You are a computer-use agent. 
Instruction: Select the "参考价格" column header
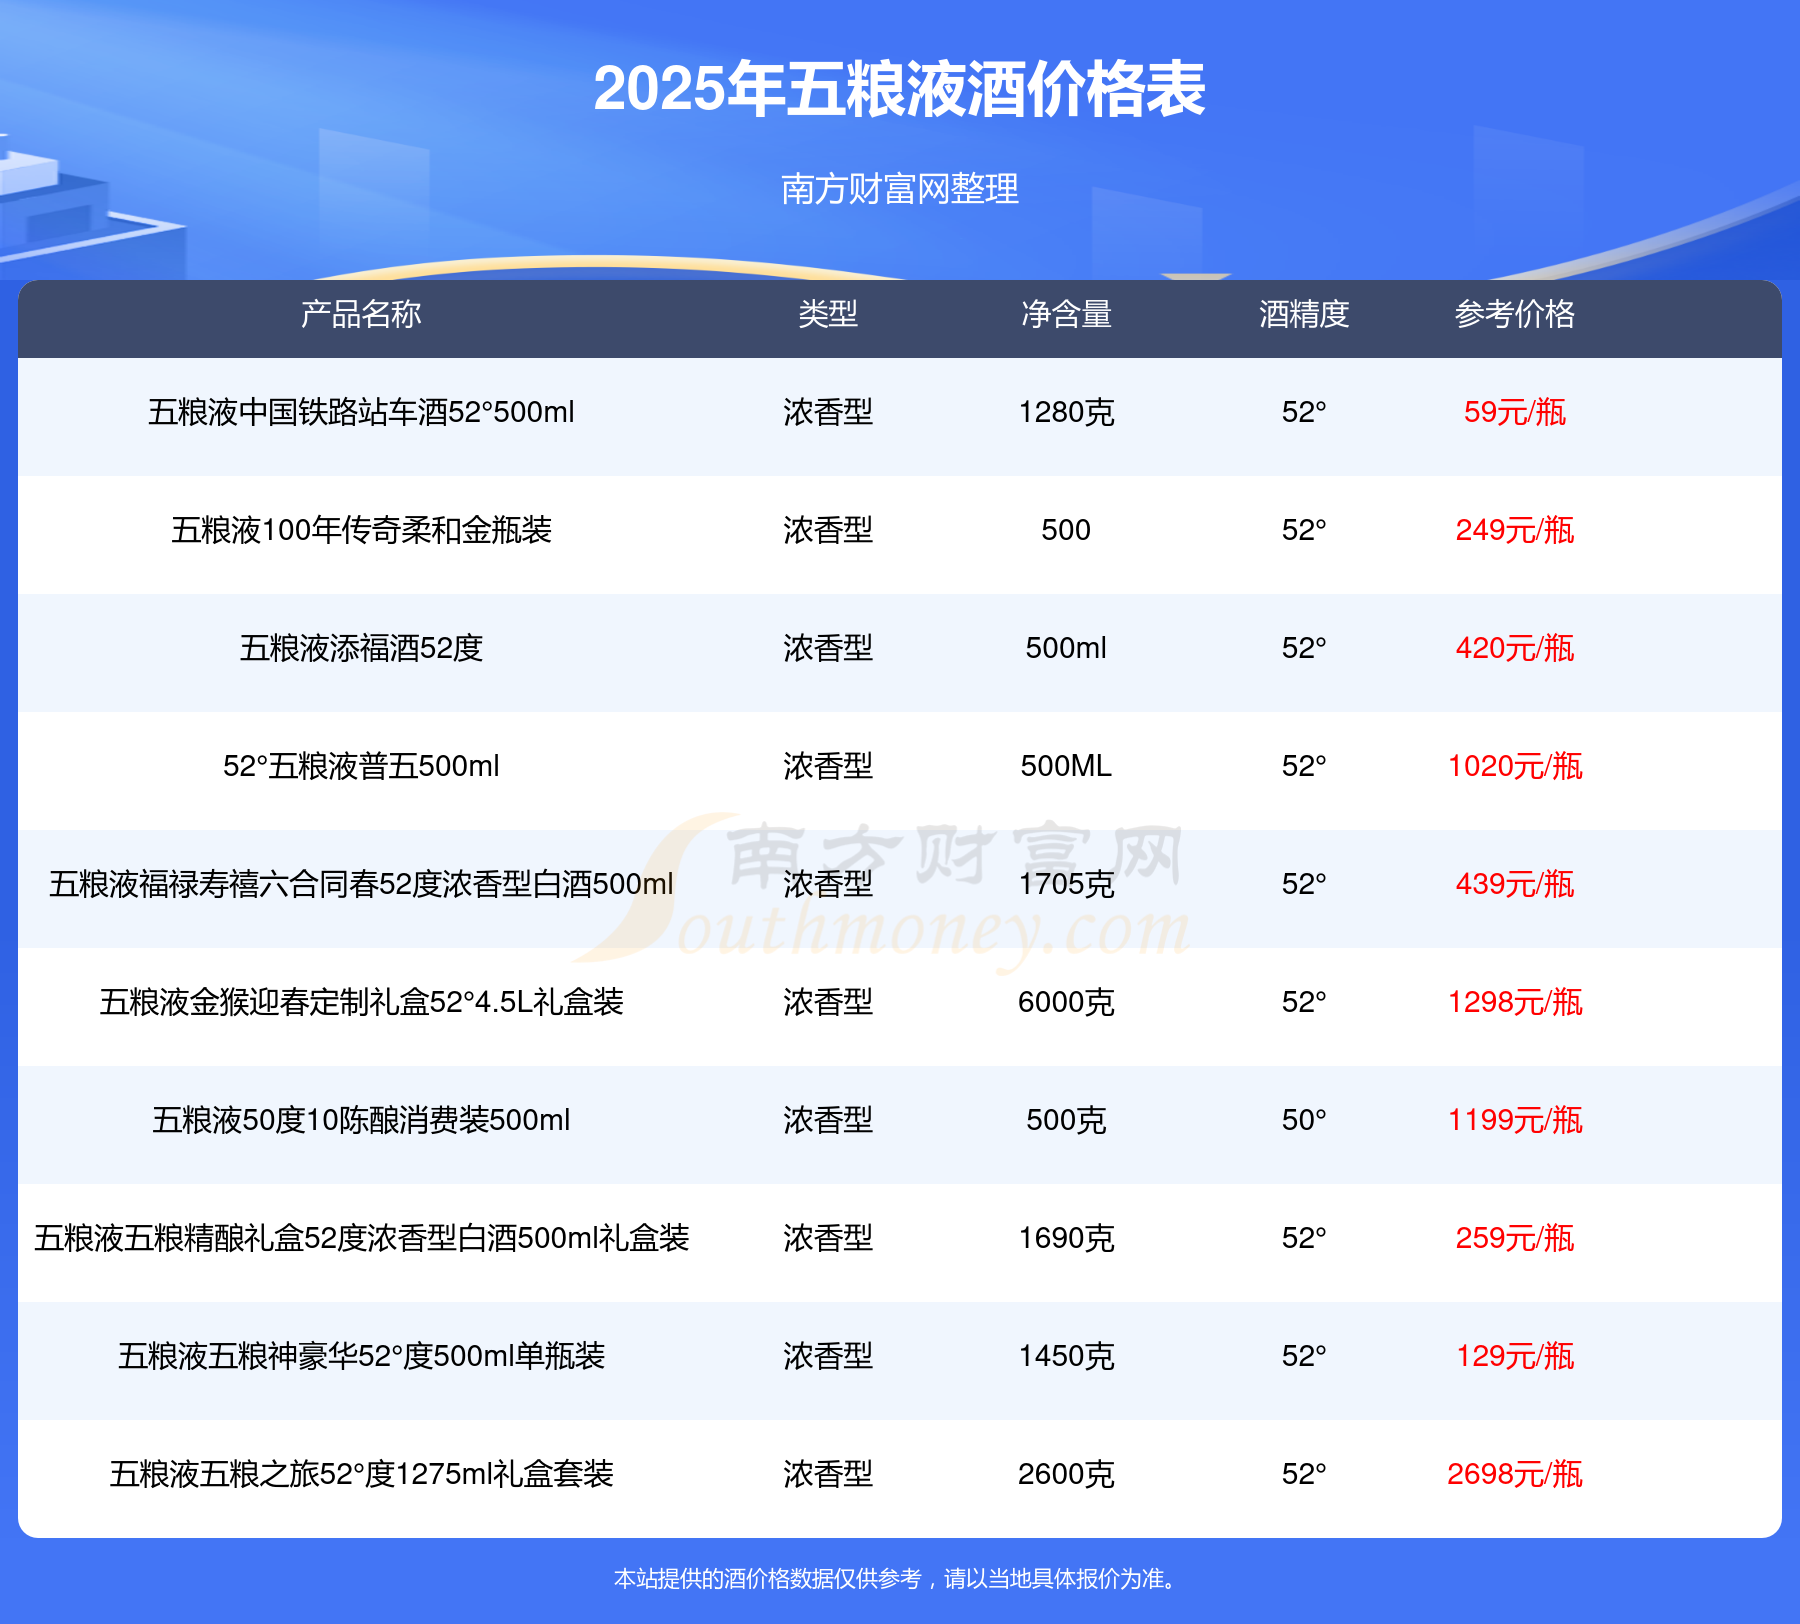1515,314
